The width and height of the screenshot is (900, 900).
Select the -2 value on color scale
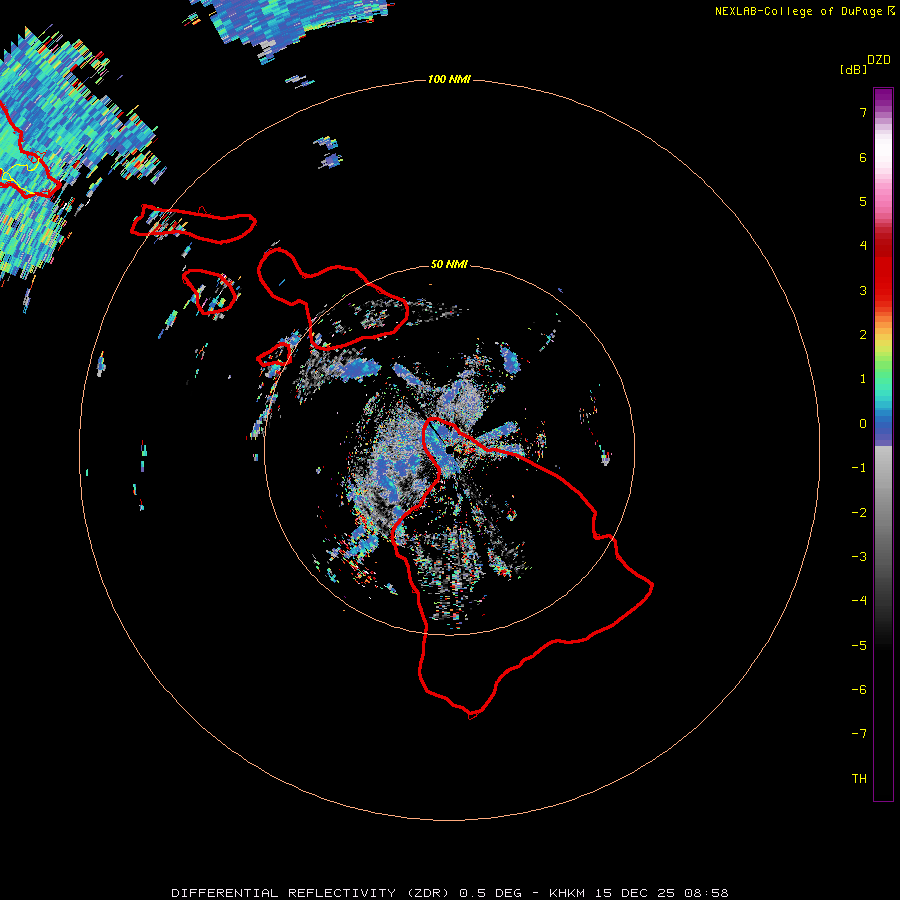[x=859, y=513]
